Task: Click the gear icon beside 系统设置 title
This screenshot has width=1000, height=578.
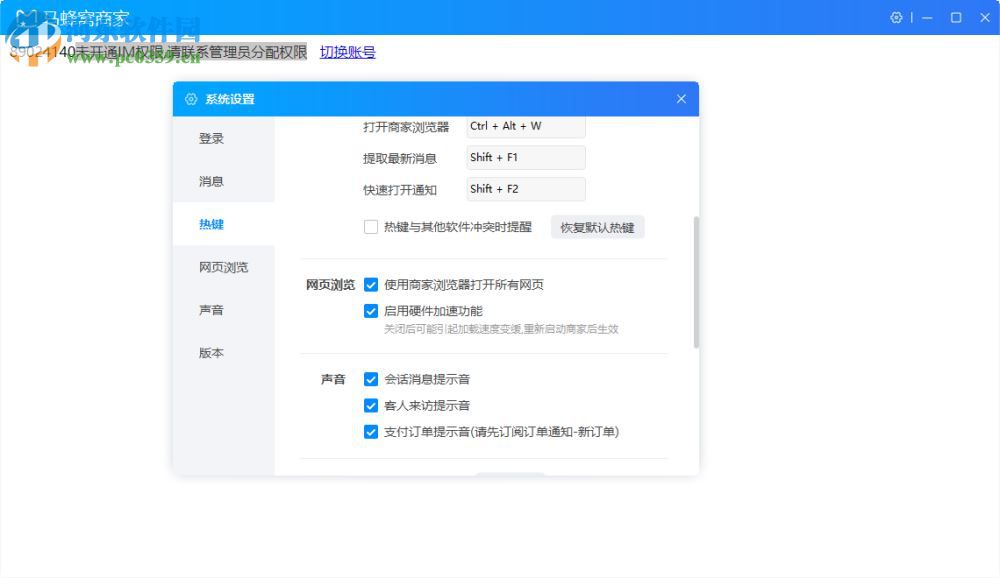Action: (x=190, y=99)
